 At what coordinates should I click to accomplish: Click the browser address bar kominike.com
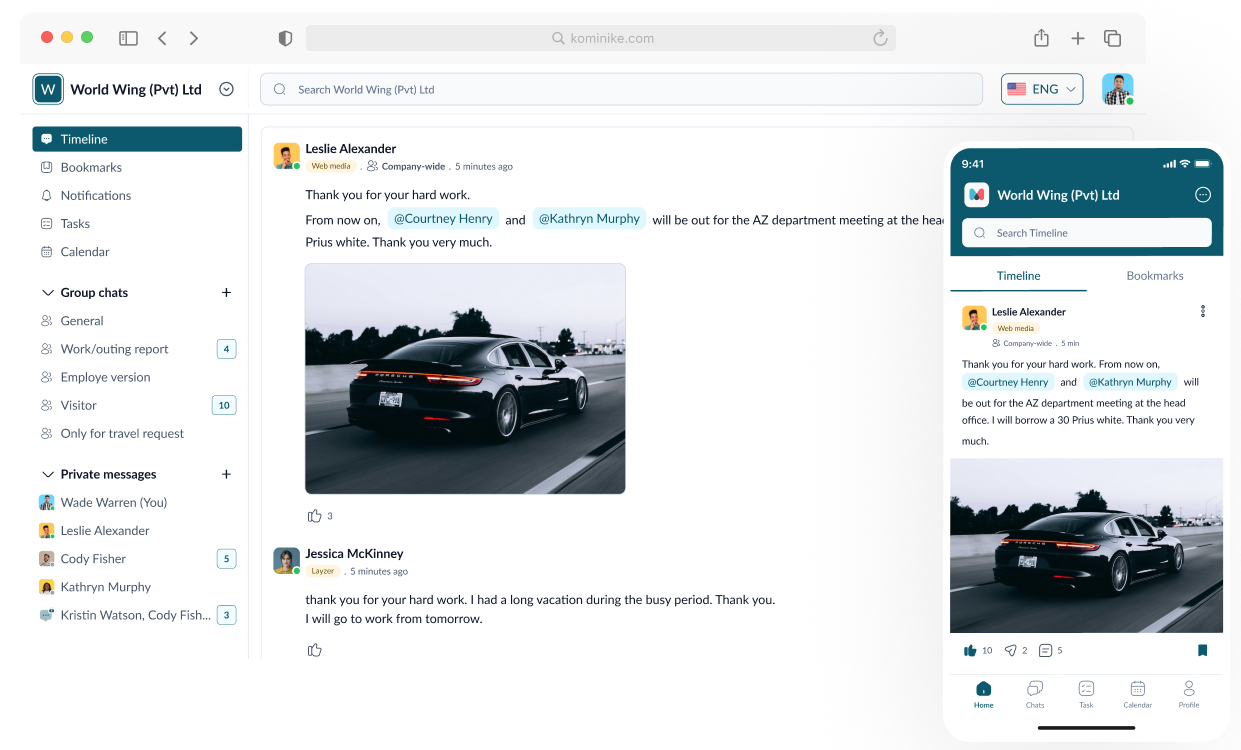coord(601,38)
